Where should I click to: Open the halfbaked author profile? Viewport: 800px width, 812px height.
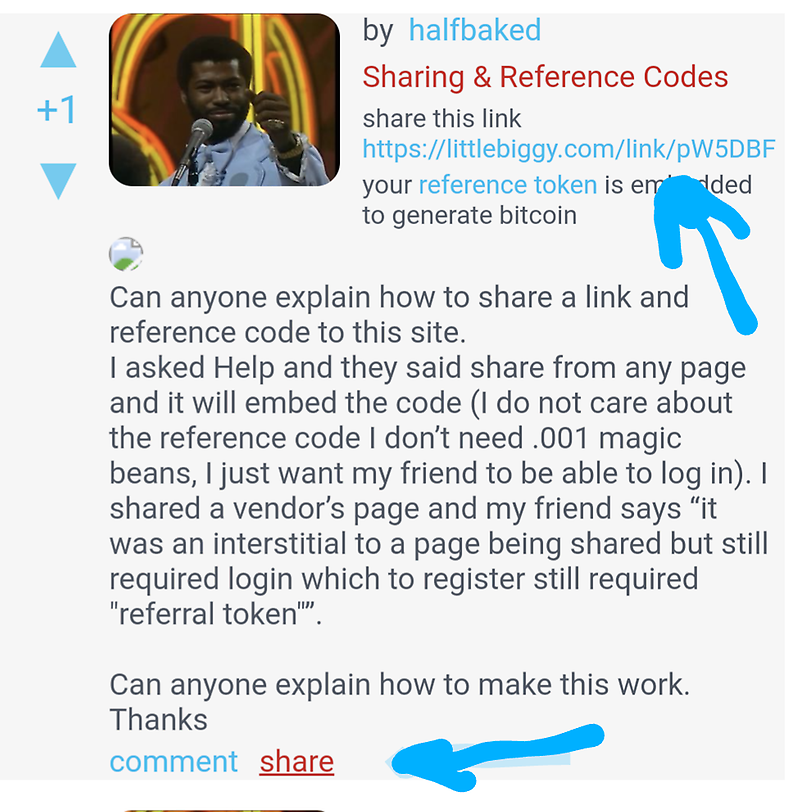click(475, 30)
